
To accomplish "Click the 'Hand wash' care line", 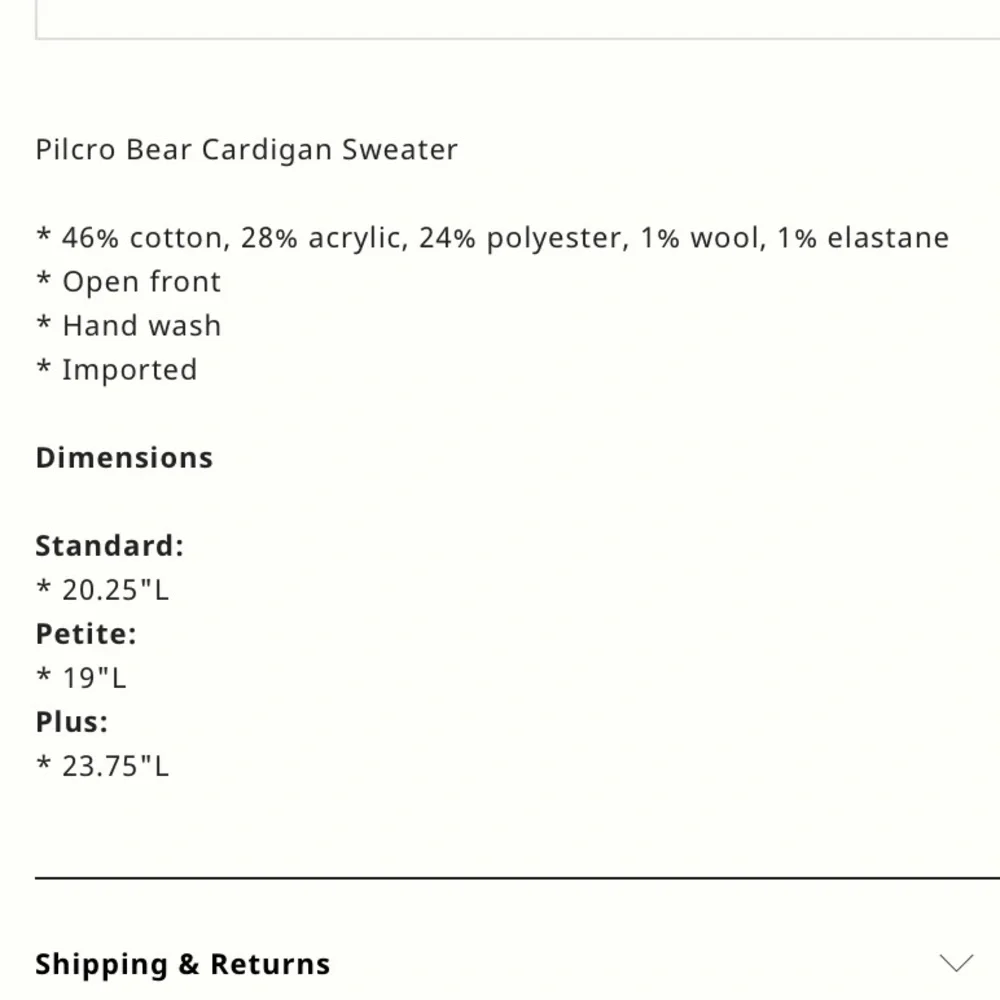I will [141, 326].
